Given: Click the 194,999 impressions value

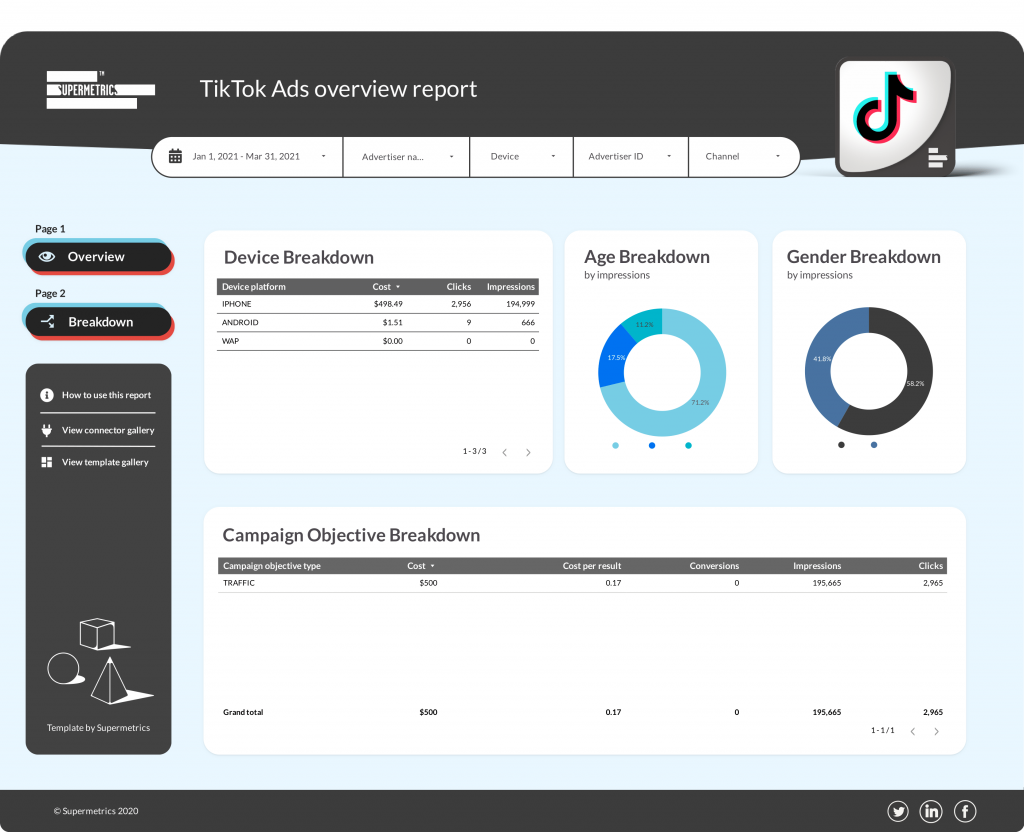Looking at the screenshot, I should point(520,304).
